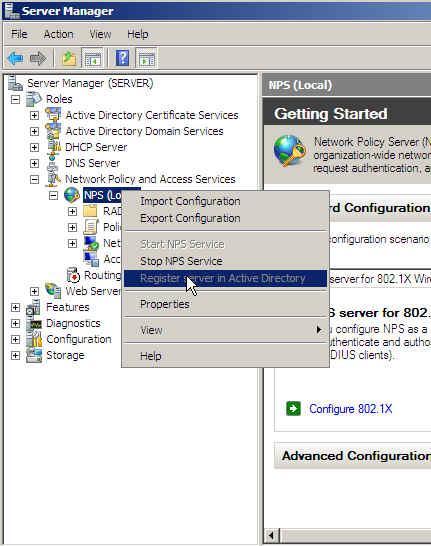Select the Storage tree label

pyautogui.click(x=65, y=355)
